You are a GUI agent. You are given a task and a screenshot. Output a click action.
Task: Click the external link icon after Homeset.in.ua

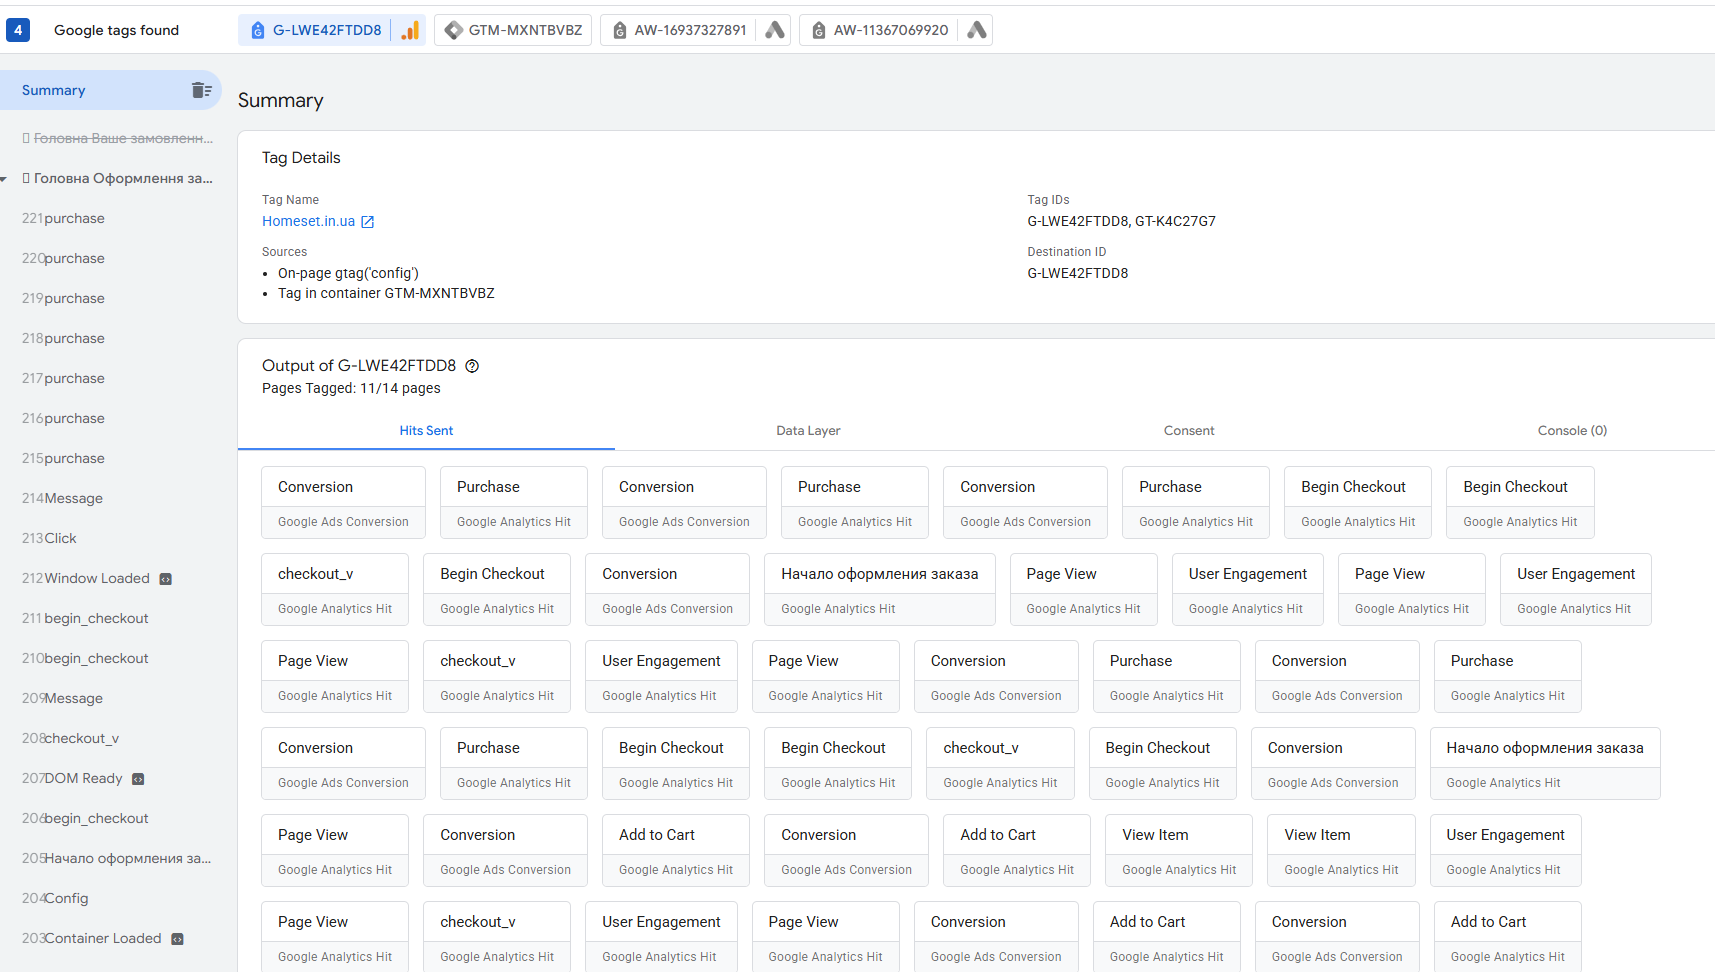pos(367,222)
